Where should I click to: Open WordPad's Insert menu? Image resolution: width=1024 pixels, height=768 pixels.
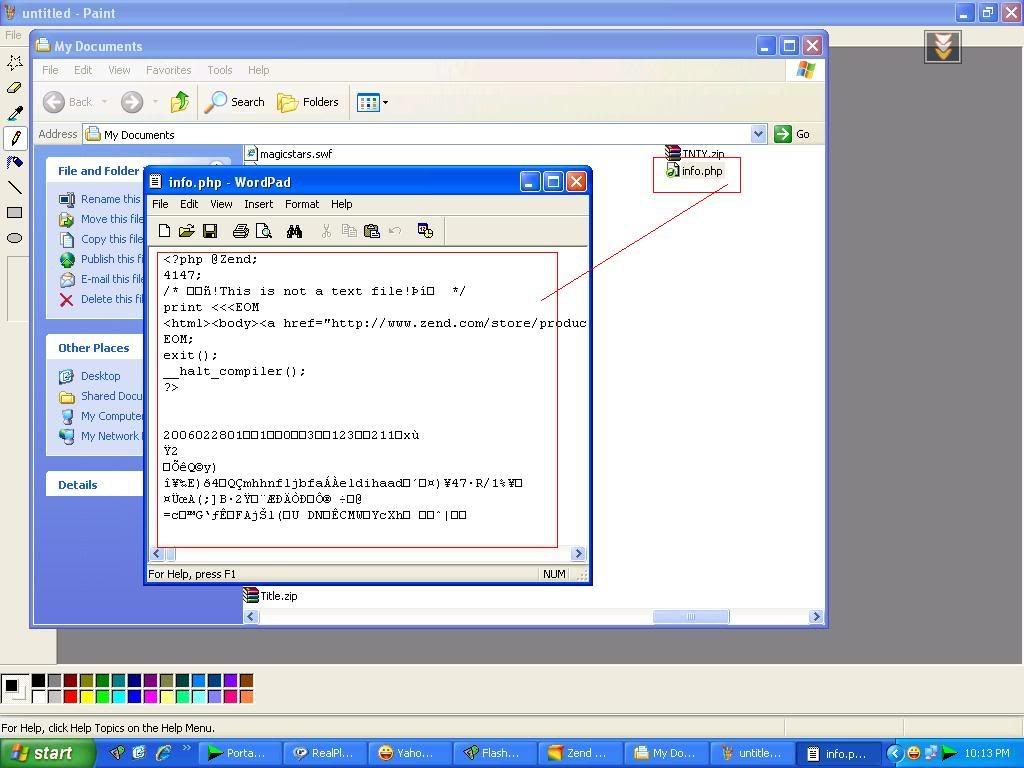259,204
